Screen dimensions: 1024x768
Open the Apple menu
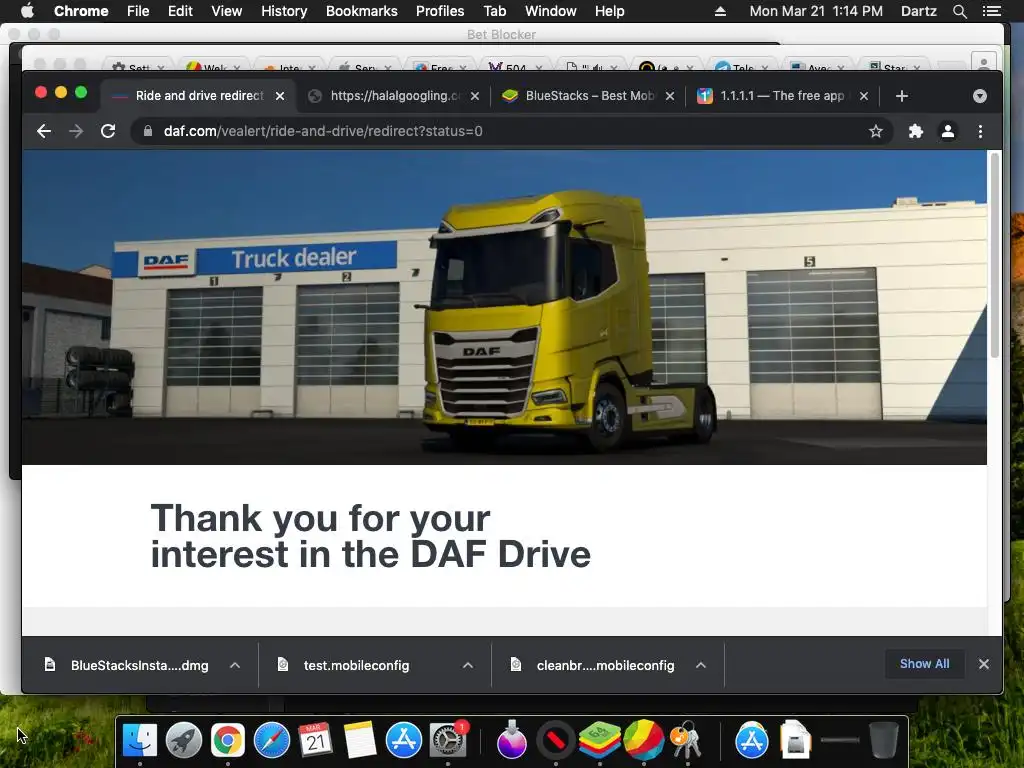[x=27, y=11]
